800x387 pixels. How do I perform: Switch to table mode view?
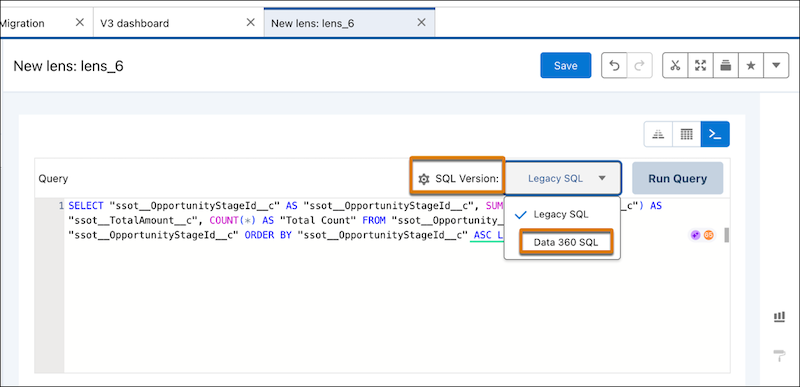click(687, 134)
